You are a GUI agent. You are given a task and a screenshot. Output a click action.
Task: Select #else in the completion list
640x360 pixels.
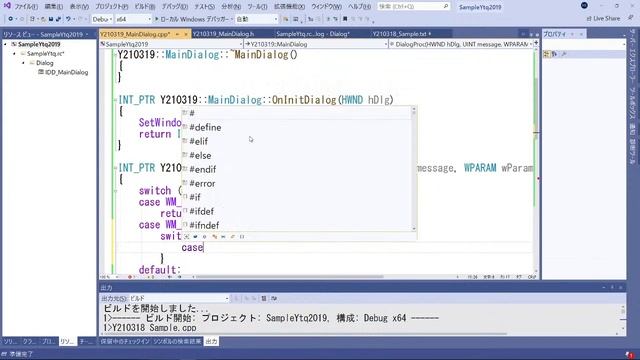pos(297,155)
